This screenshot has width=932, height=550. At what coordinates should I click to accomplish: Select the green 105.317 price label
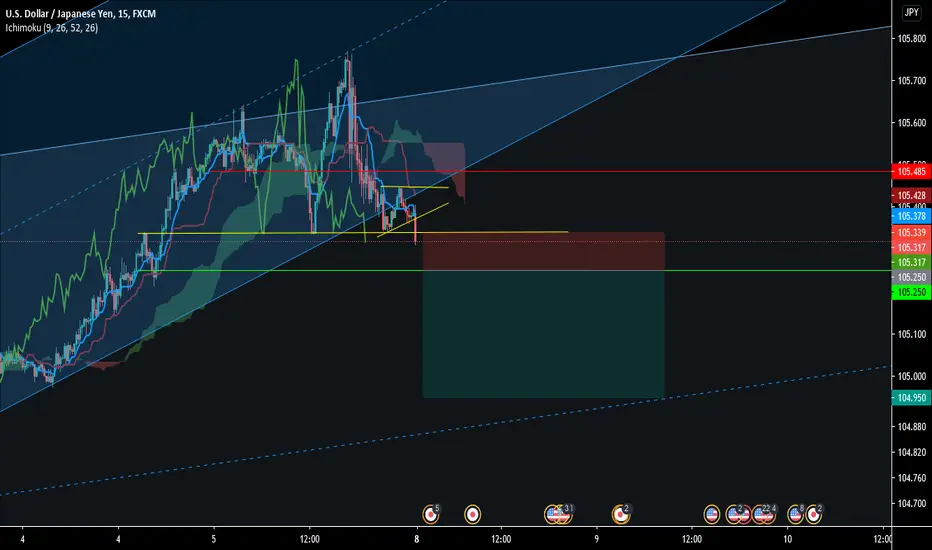(912, 262)
